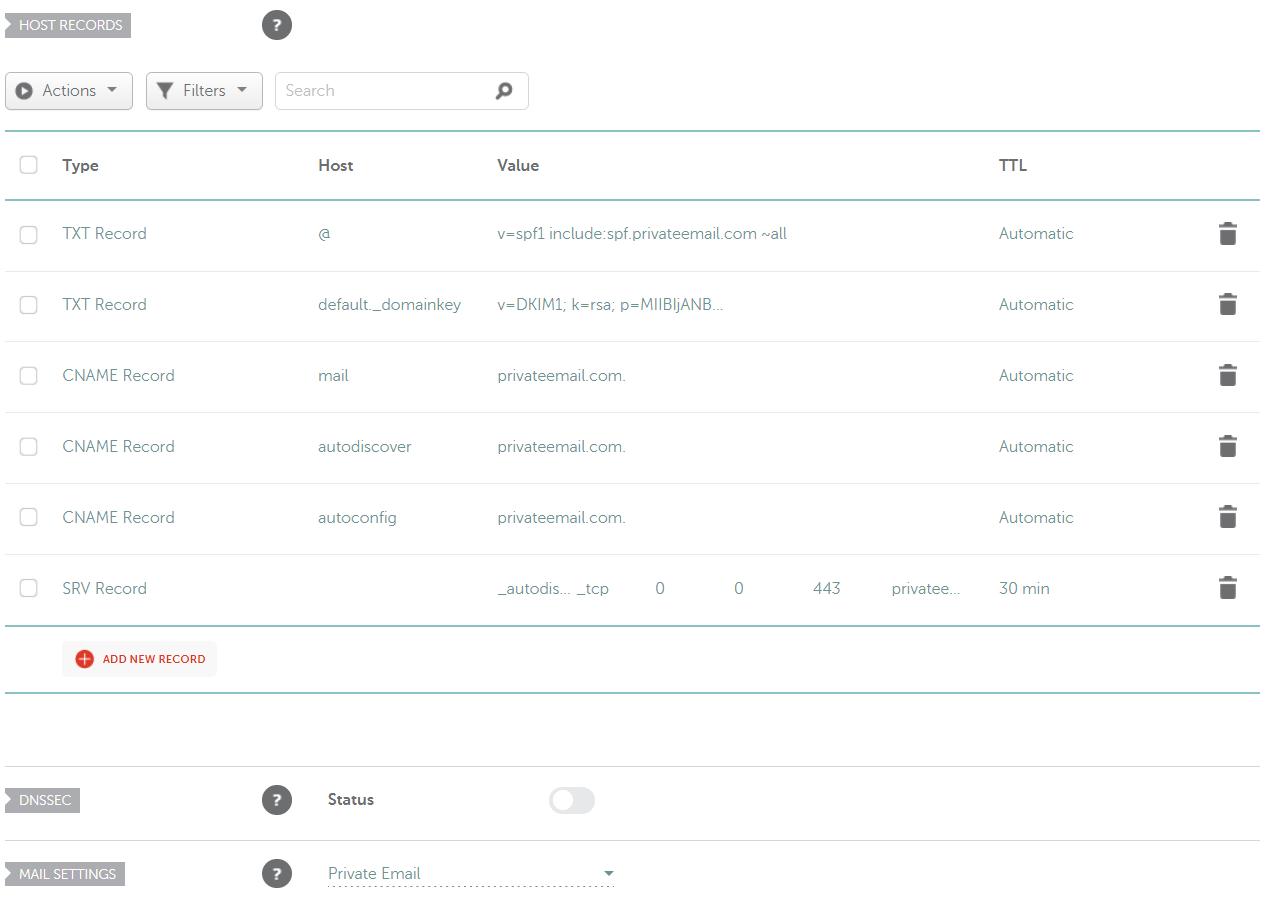Click the _tcp protocol value
Screen dimensions: 1288x912
click(x=593, y=589)
